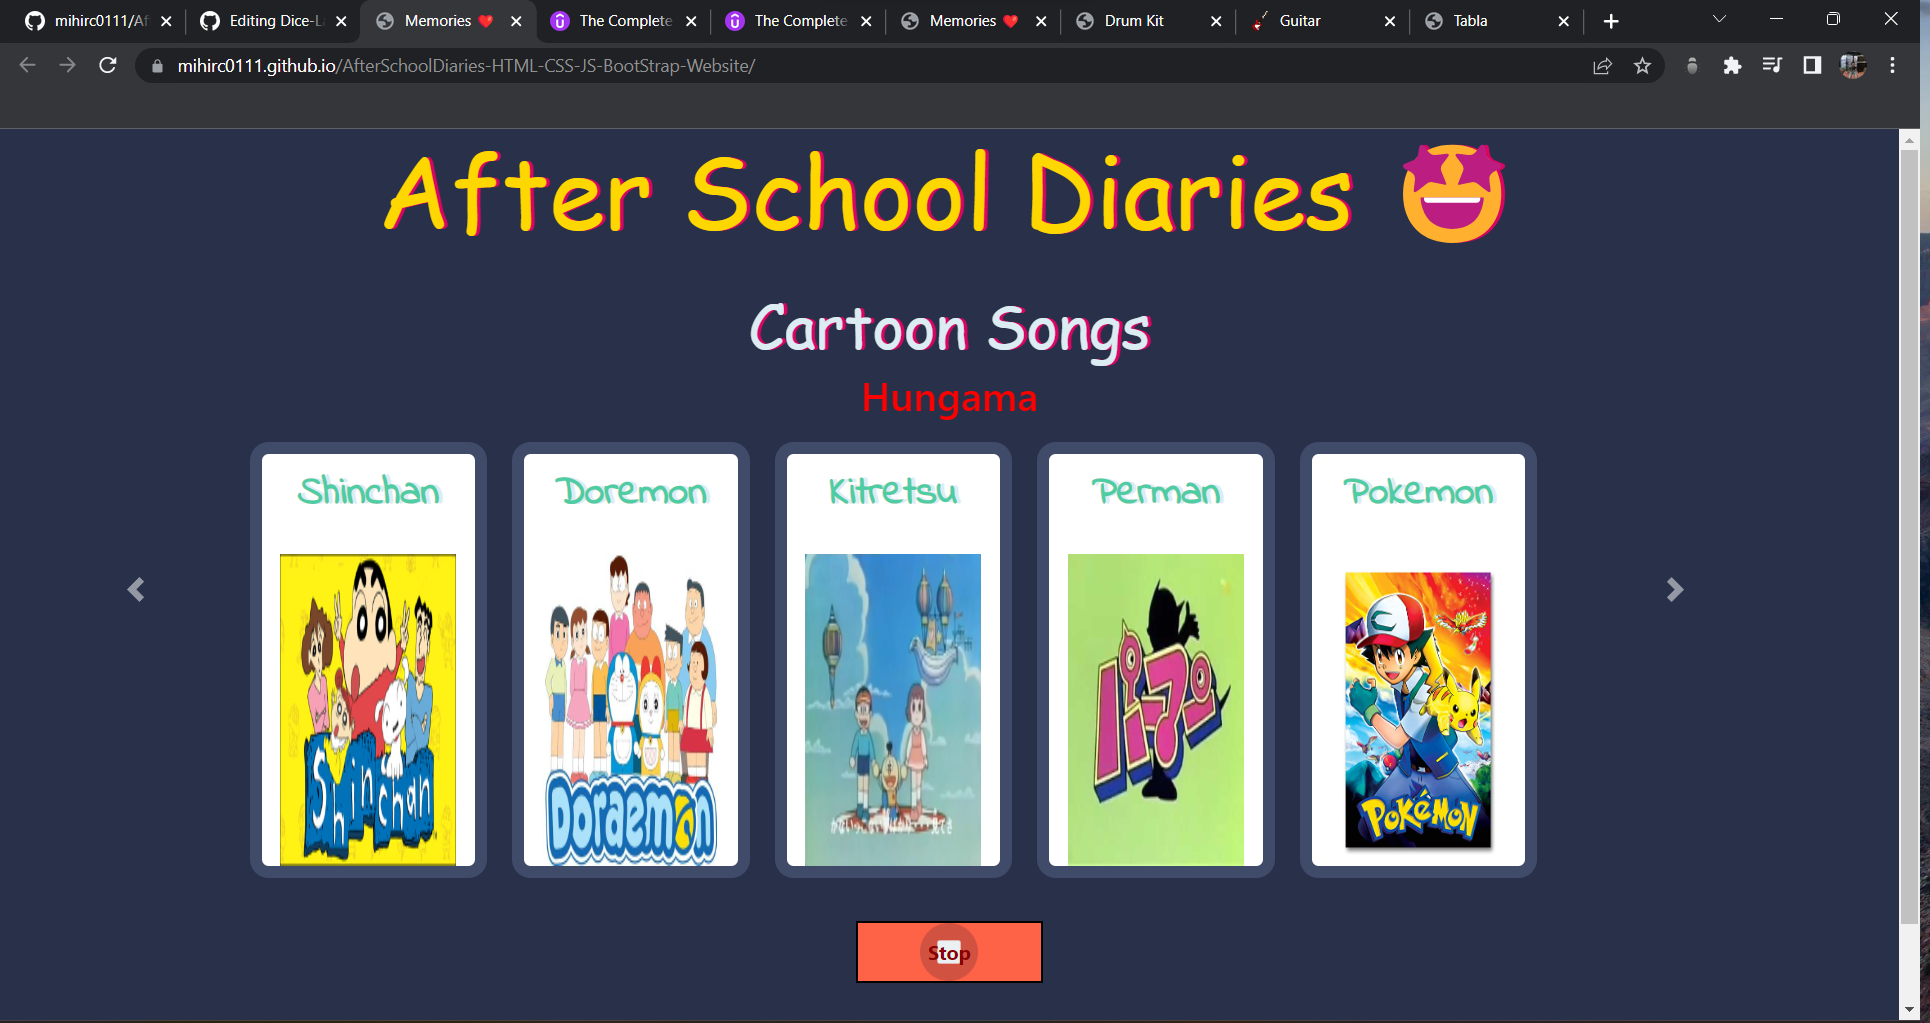
Task: Click the Drum Kit tab favicon
Action: coord(1083,20)
